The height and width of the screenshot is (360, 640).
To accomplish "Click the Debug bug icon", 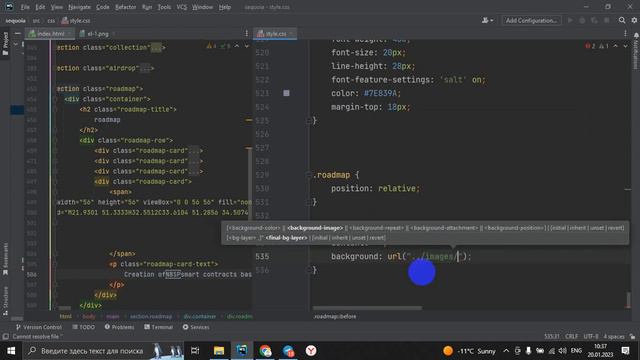I will coord(582,20).
